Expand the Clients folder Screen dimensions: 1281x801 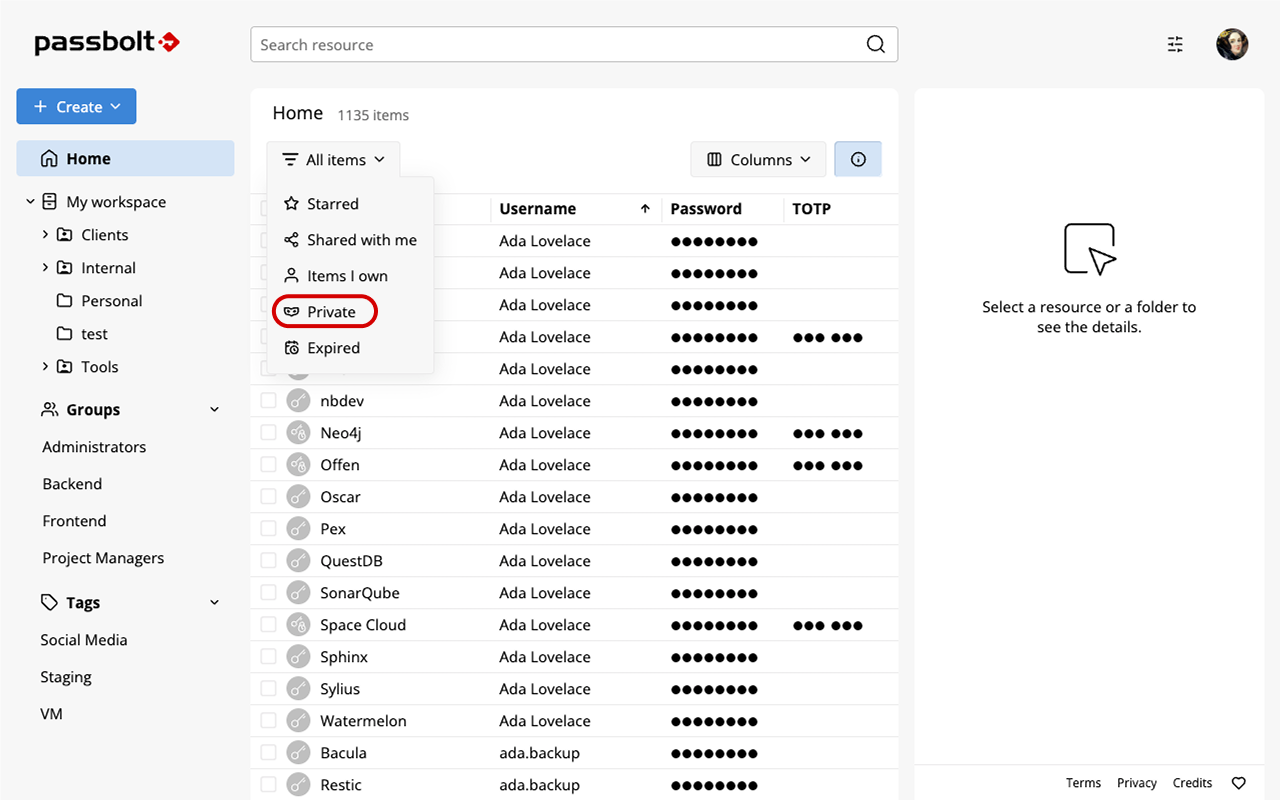tap(45, 235)
